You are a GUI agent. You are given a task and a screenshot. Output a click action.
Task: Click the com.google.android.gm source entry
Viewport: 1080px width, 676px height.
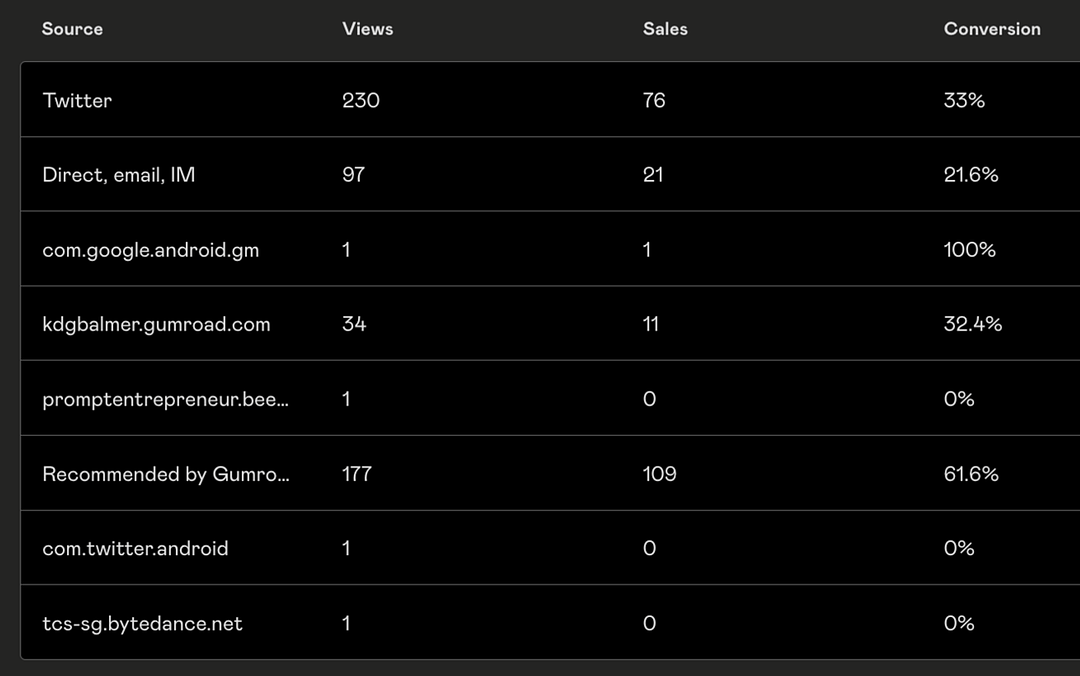tap(150, 250)
